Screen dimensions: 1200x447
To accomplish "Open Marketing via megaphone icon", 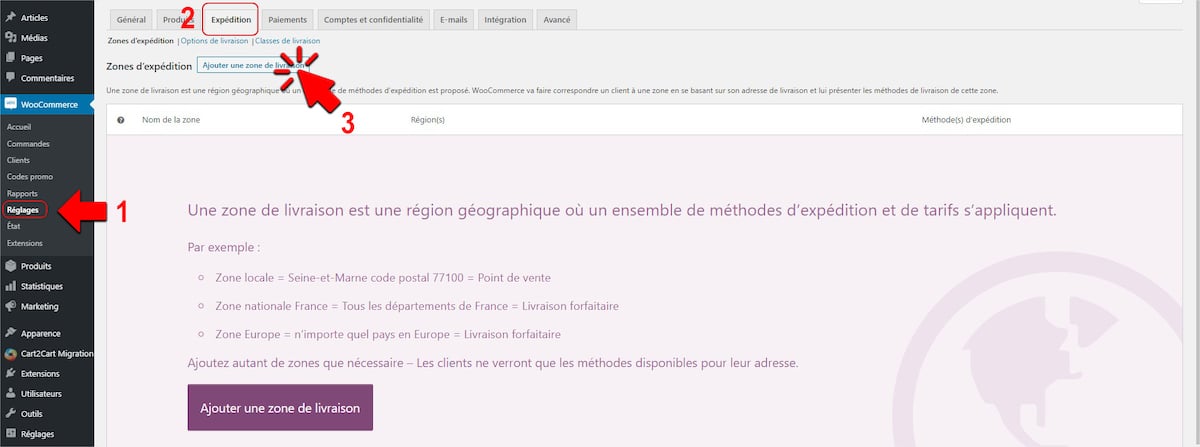I will click(x=10, y=306).
